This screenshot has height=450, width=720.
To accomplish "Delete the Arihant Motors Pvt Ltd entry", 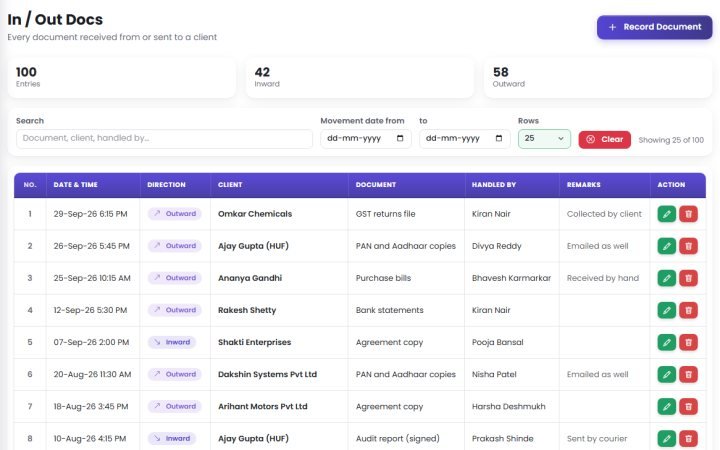I will tap(688, 407).
